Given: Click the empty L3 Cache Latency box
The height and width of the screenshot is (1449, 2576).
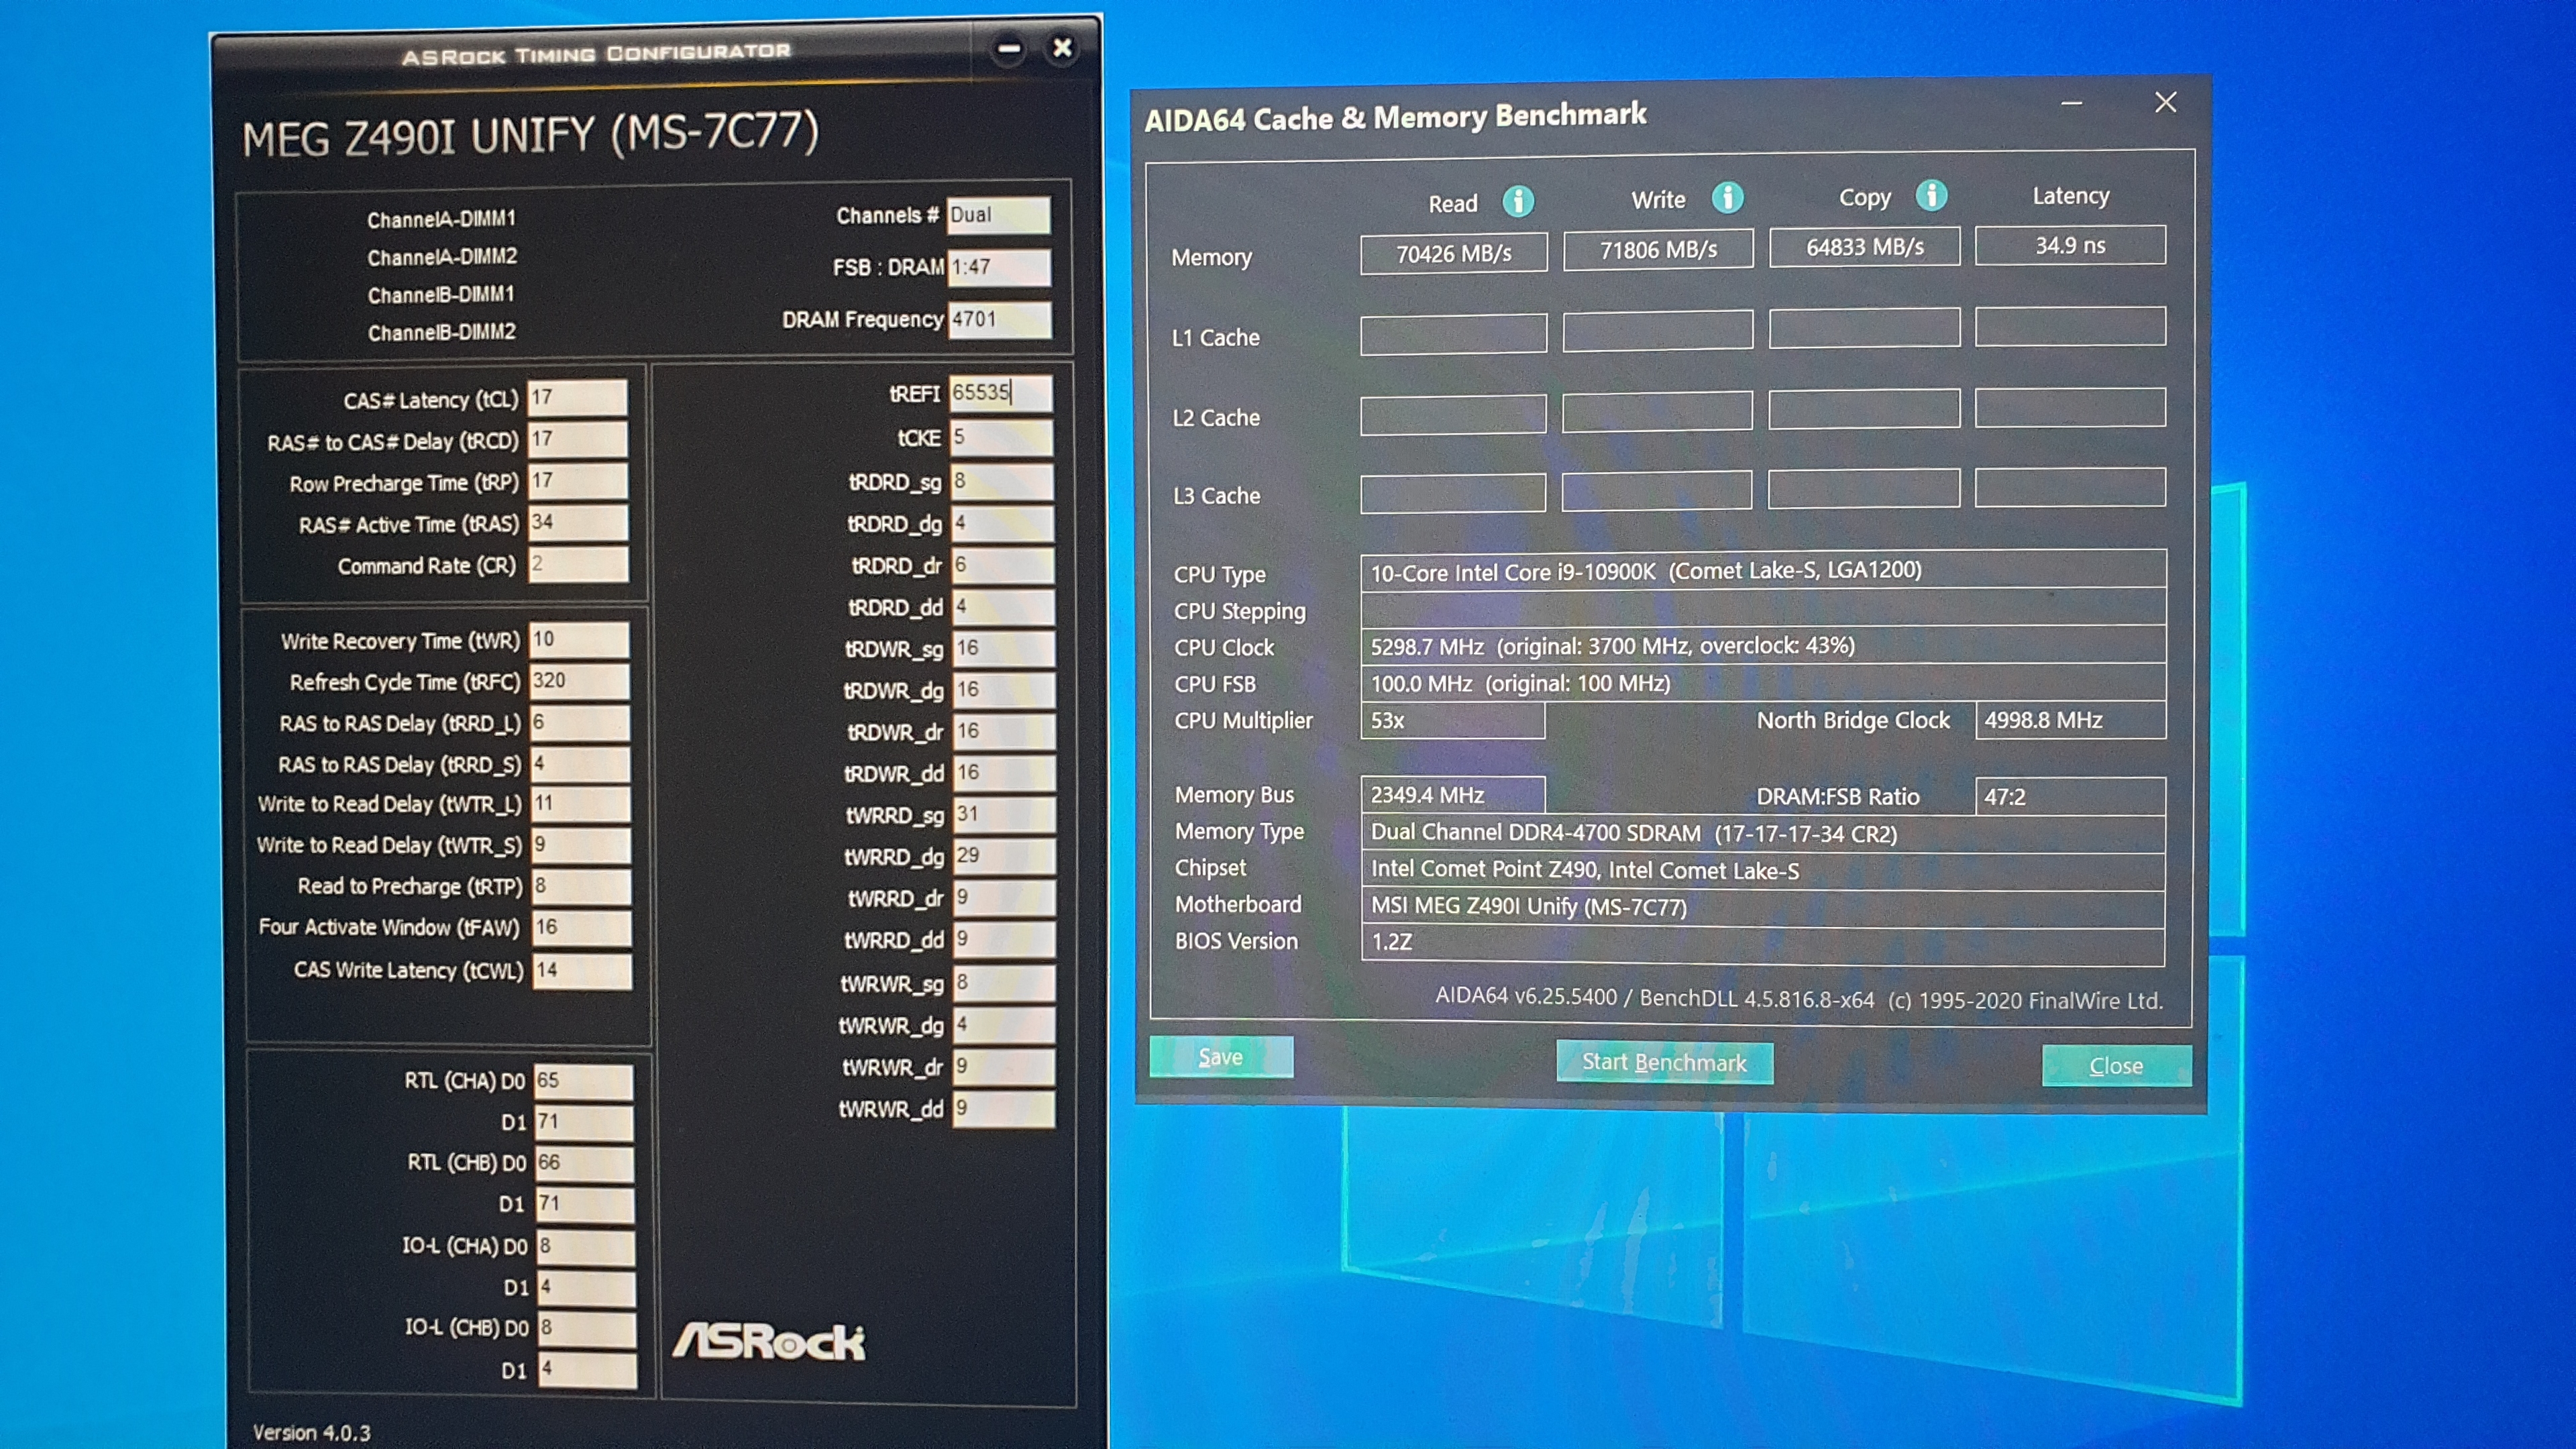Looking at the screenshot, I should pos(2070,488).
